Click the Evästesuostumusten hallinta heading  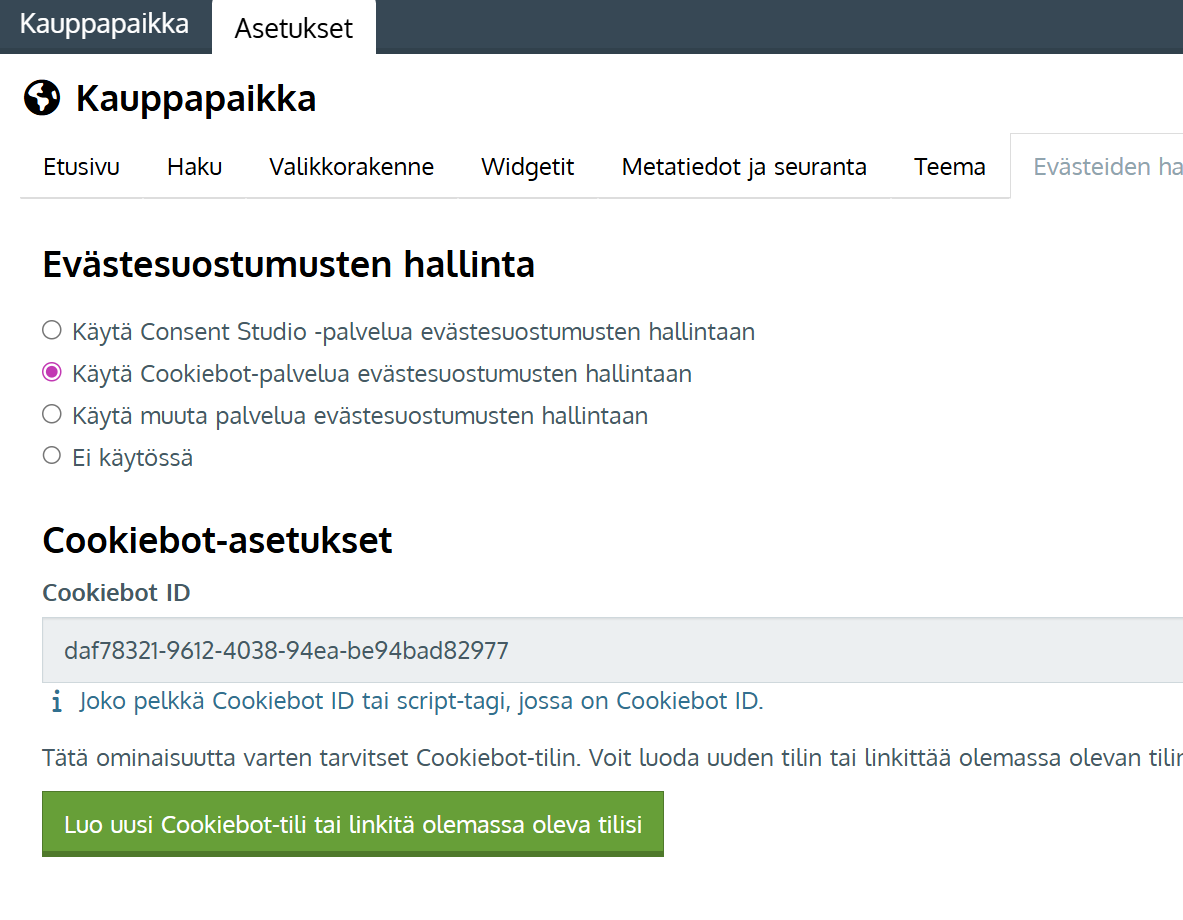(288, 265)
